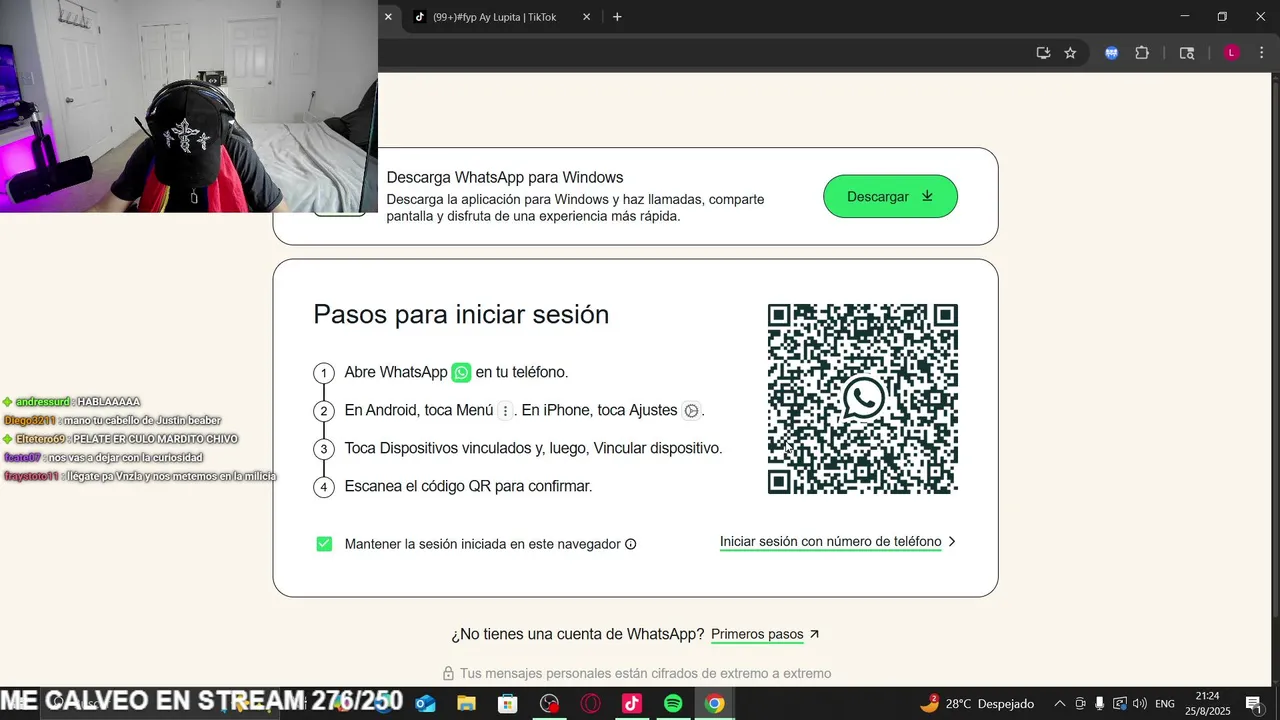Click chat message from andressurd HABLAAAAA

tap(72, 402)
